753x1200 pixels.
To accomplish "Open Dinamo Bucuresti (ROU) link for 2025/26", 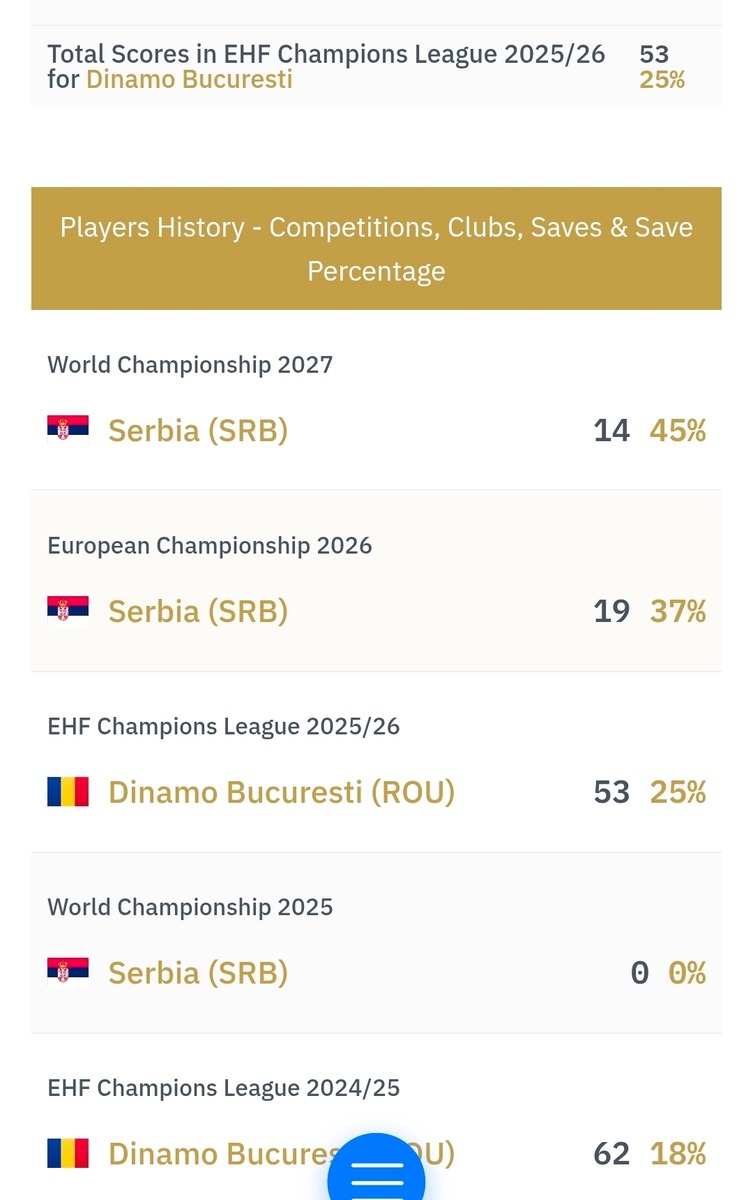I will click(282, 792).
